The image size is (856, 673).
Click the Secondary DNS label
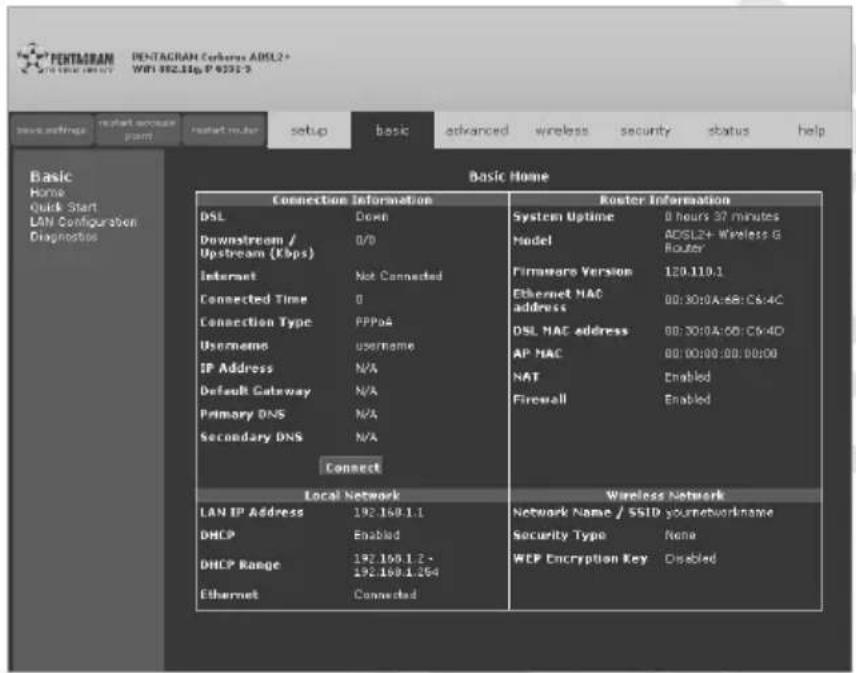pyautogui.click(x=251, y=437)
